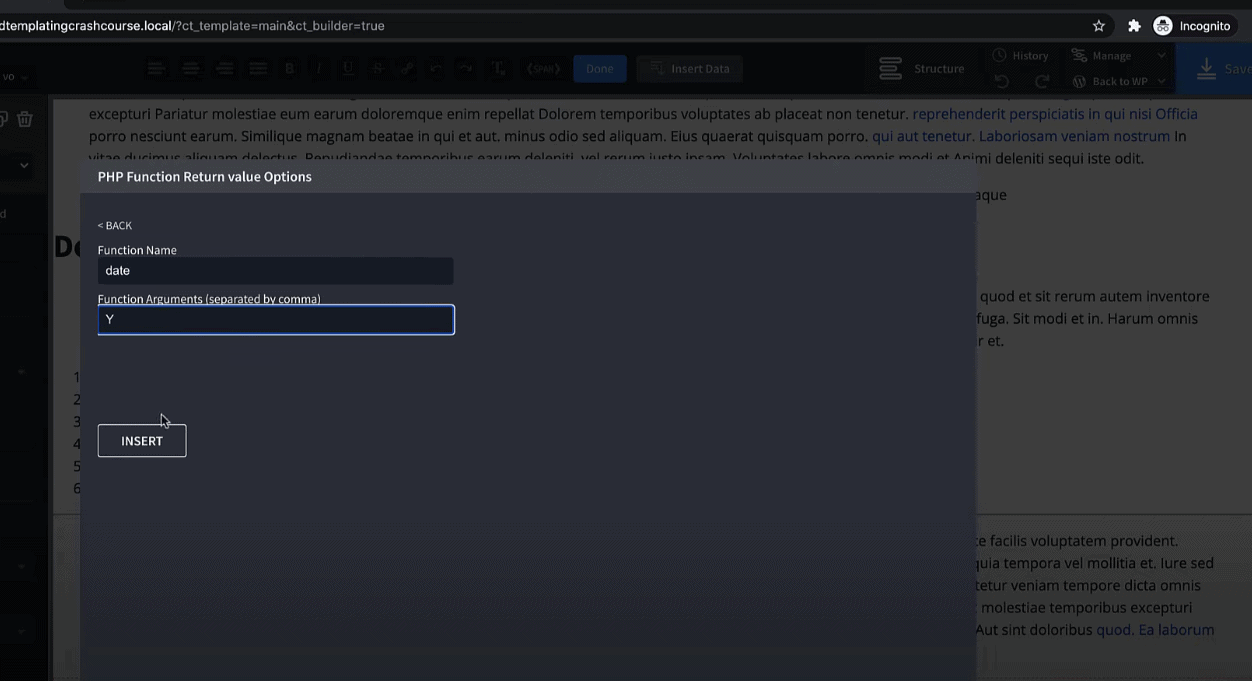Click the bold formatting icon
This screenshot has height=681, width=1252.
[290, 69]
